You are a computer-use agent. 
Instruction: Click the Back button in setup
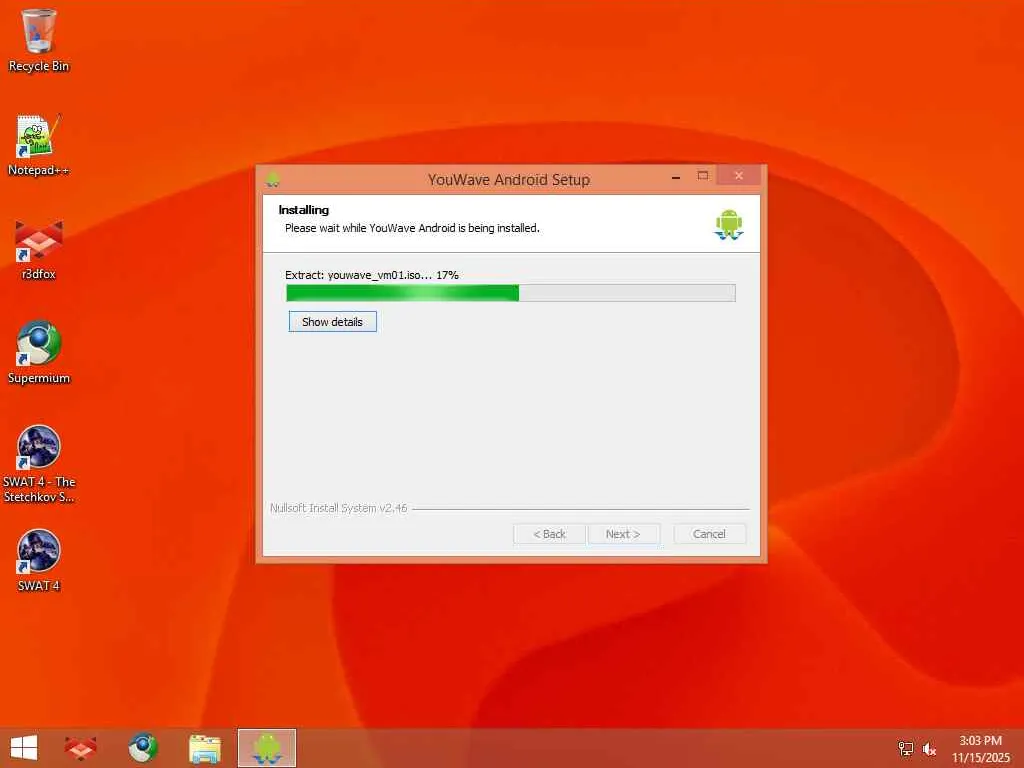point(549,534)
